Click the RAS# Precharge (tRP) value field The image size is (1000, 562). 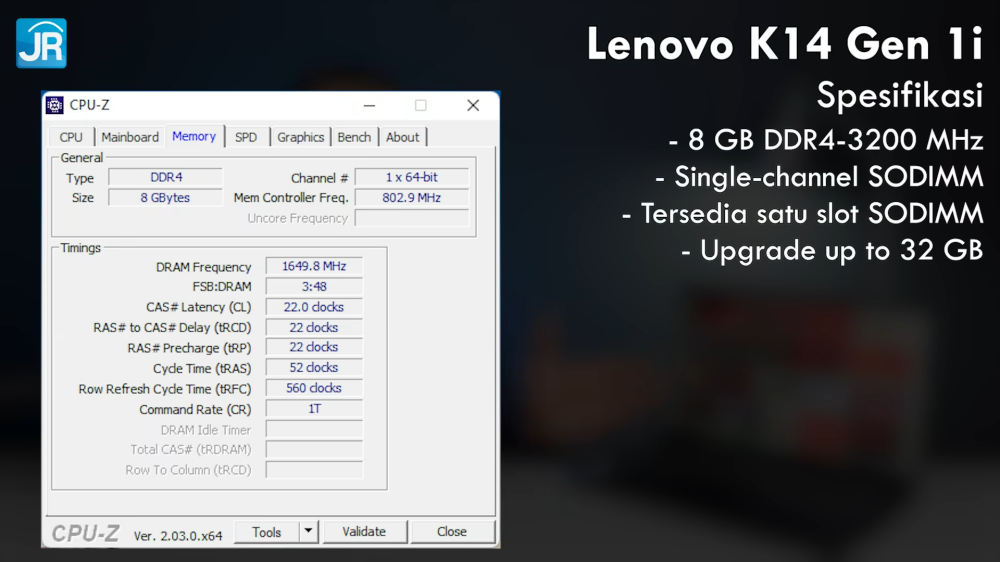click(x=314, y=347)
